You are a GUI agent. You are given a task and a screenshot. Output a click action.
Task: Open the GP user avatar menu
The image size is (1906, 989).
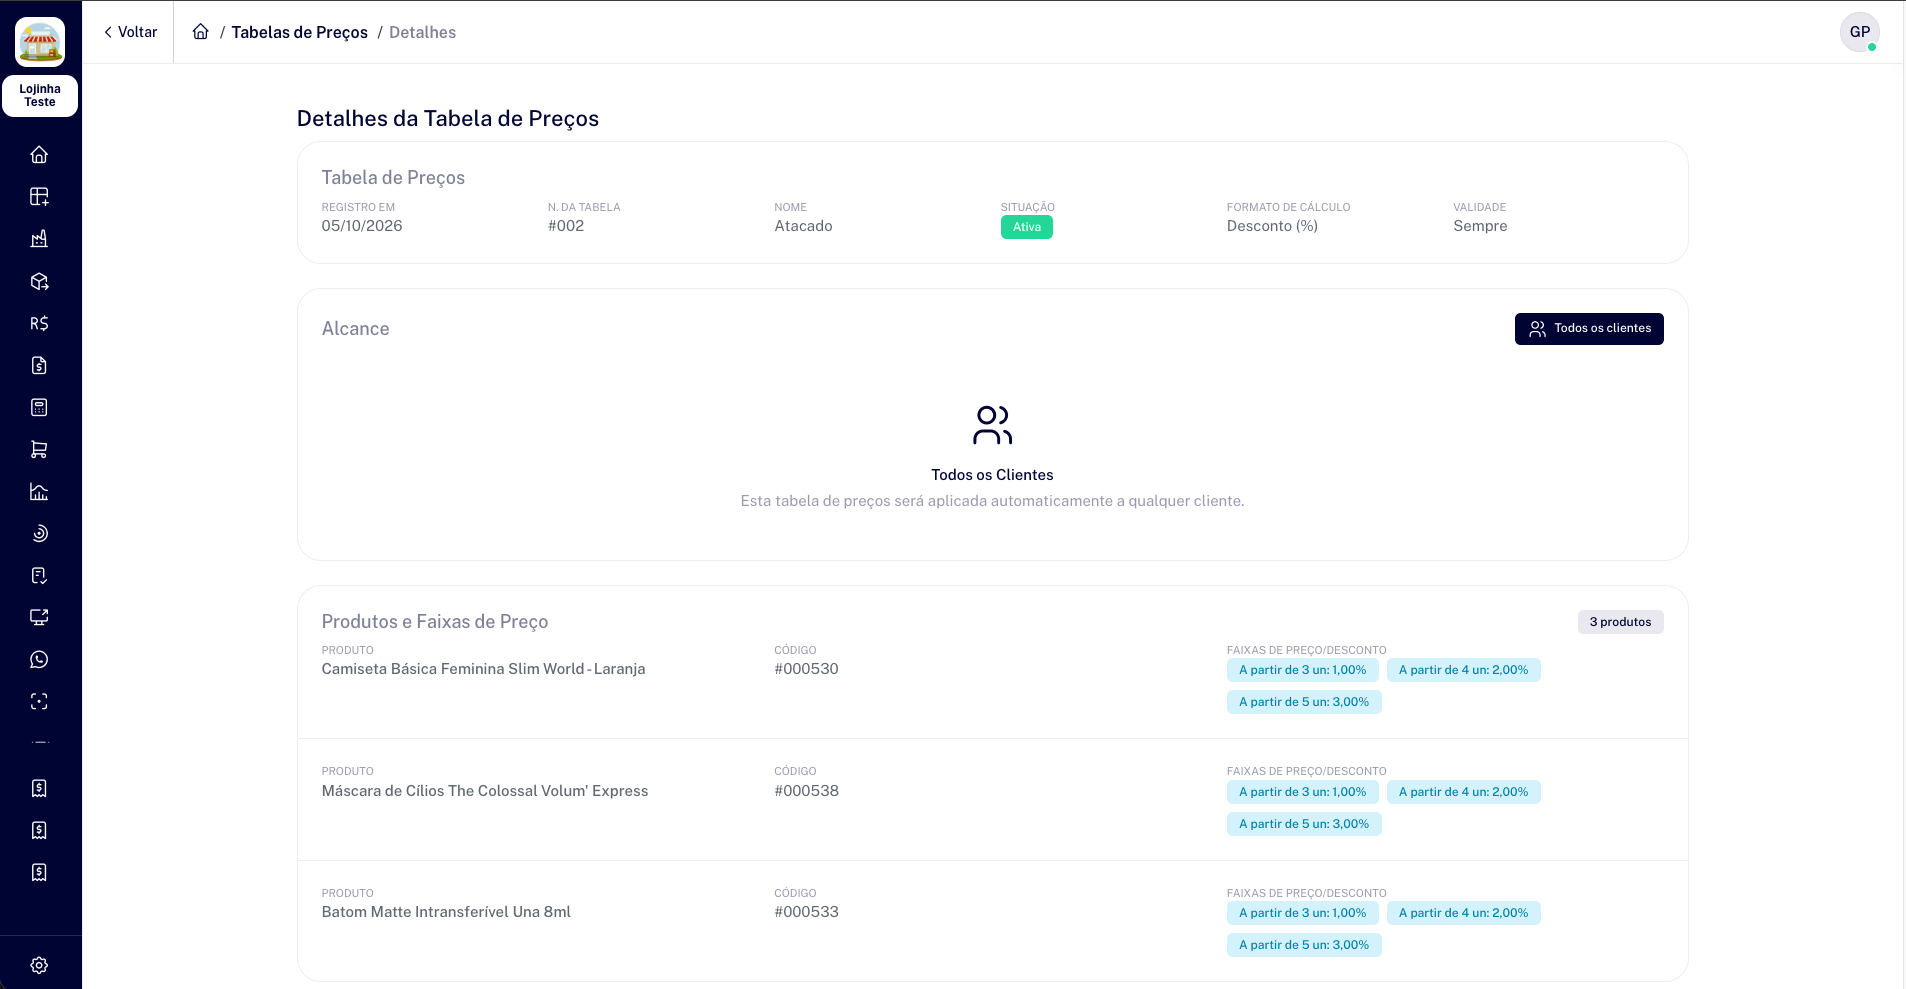pyautogui.click(x=1859, y=32)
